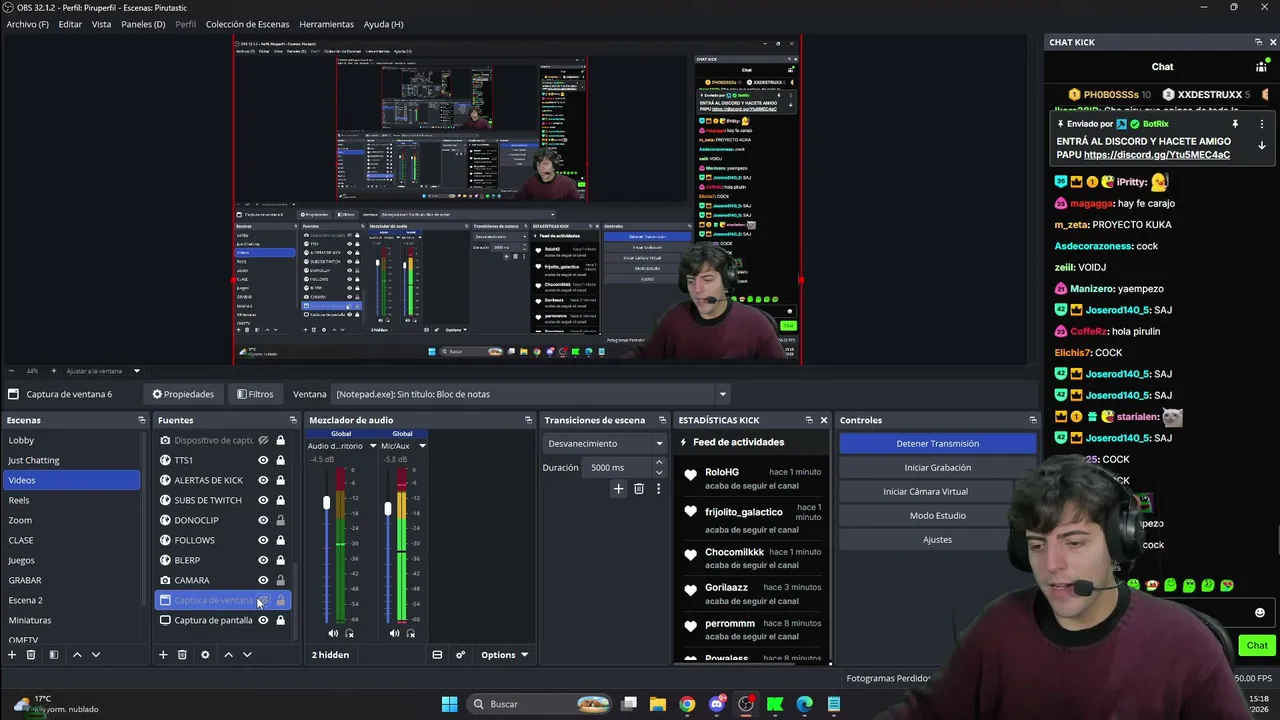
Task: Move the selected source down
Action: point(247,655)
